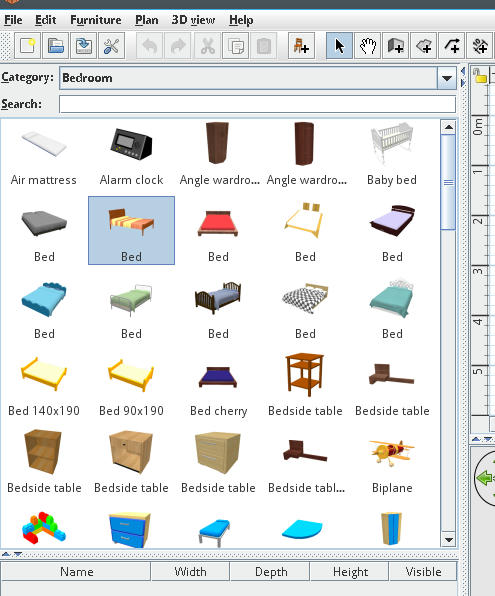This screenshot has width=495, height=596.
Task: Toggle the plan lock padlock icon
Action: [480, 75]
